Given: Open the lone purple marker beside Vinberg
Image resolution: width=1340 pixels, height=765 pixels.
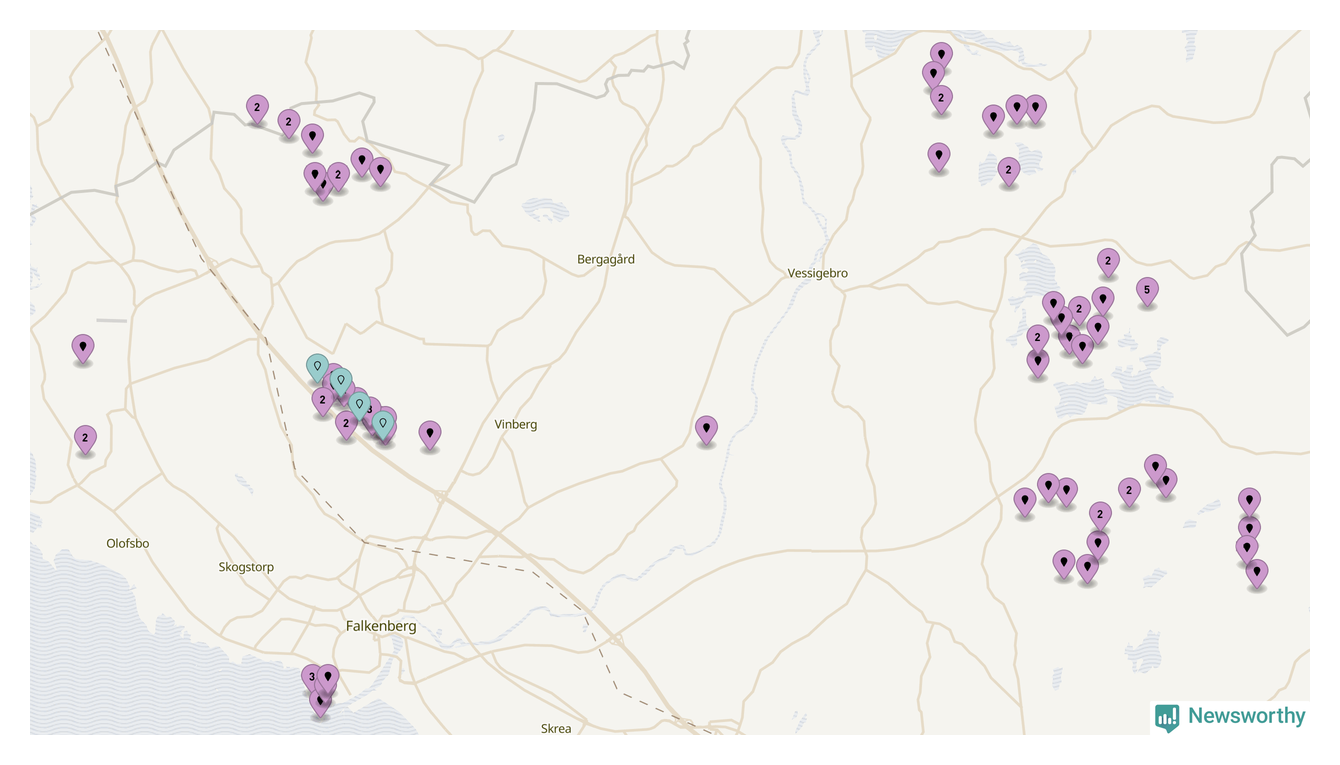Looking at the screenshot, I should point(430,435).
